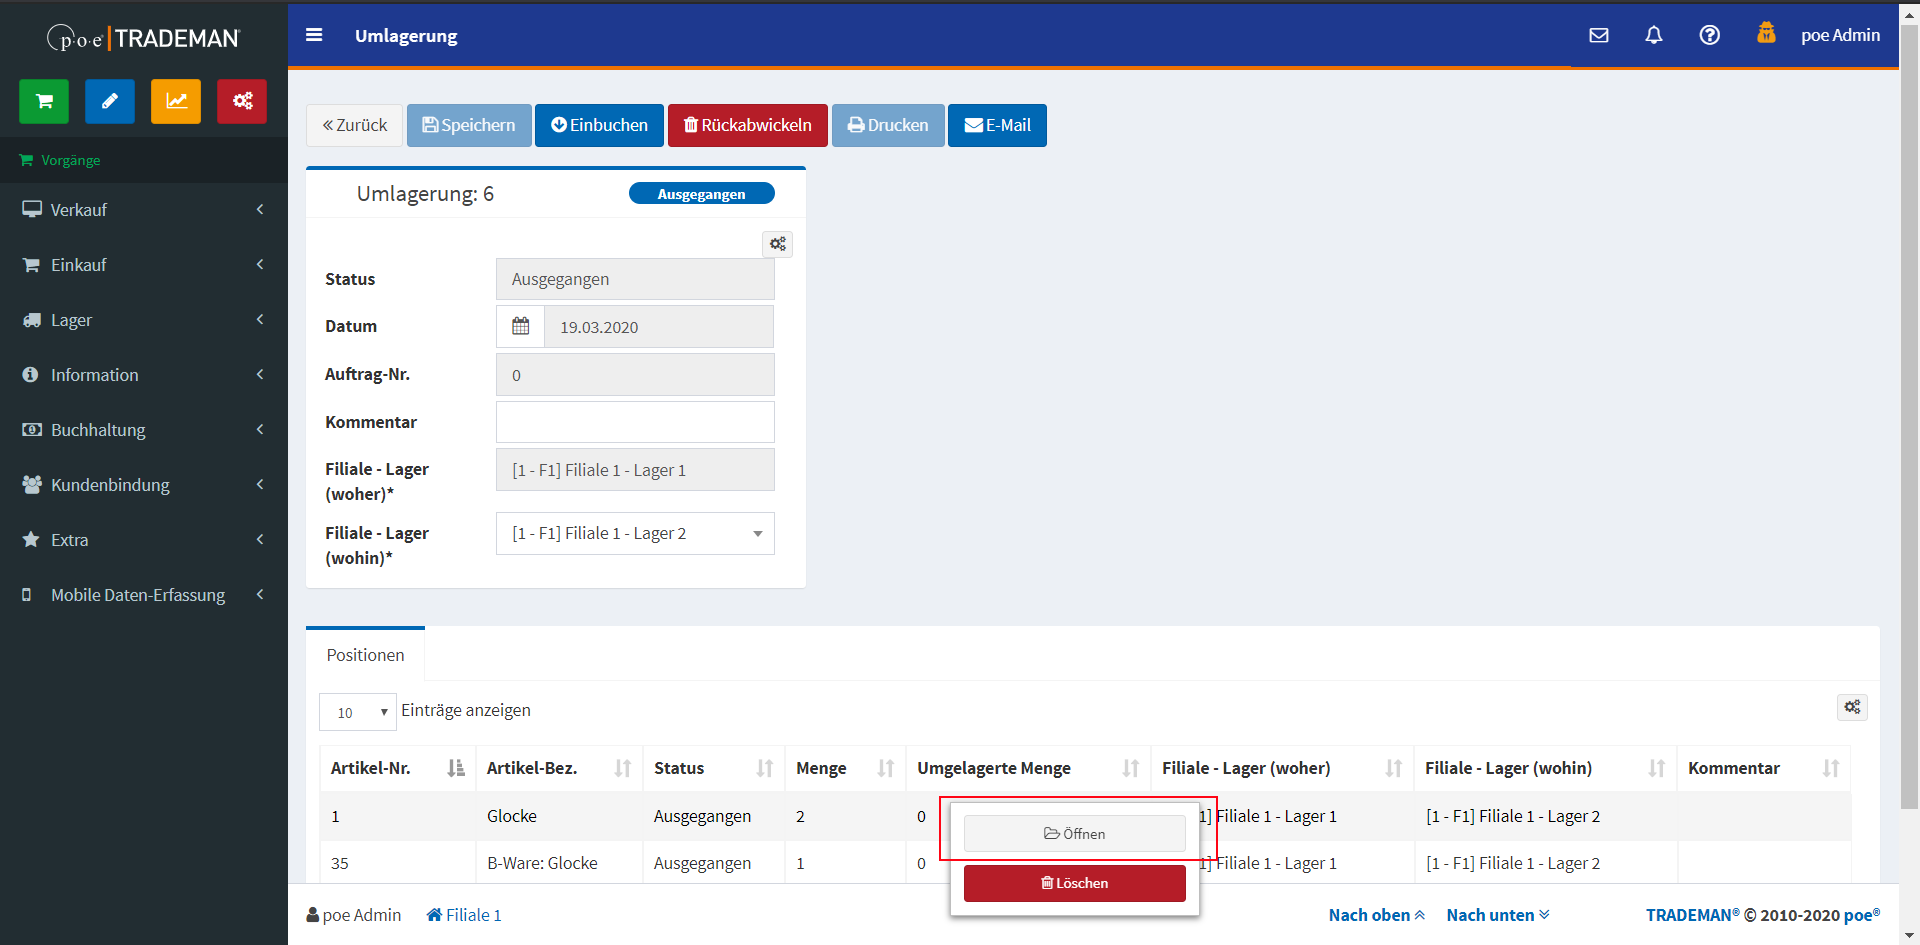Choose Öffnen from the context menu
The width and height of the screenshot is (1920, 945).
[1074, 834]
